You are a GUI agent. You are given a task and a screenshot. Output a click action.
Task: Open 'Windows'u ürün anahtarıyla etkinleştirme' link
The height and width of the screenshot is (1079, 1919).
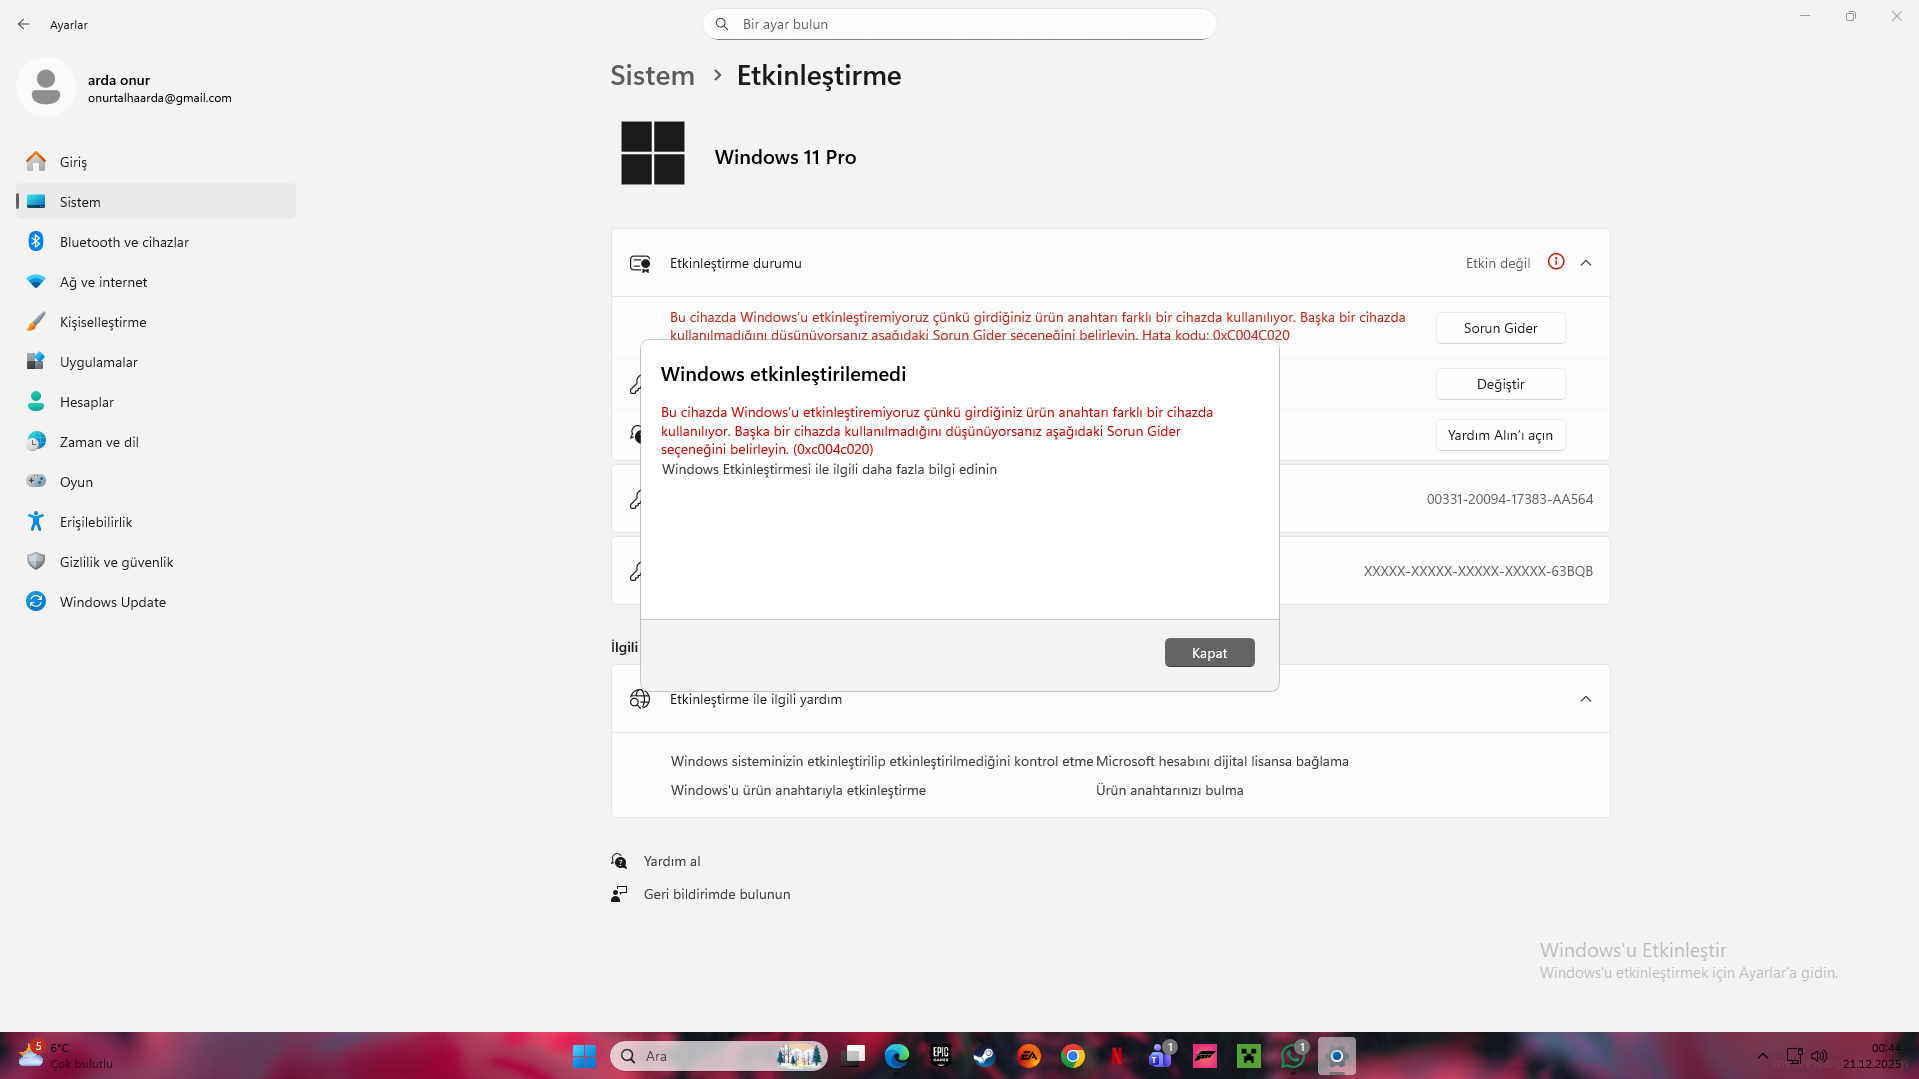tap(798, 790)
